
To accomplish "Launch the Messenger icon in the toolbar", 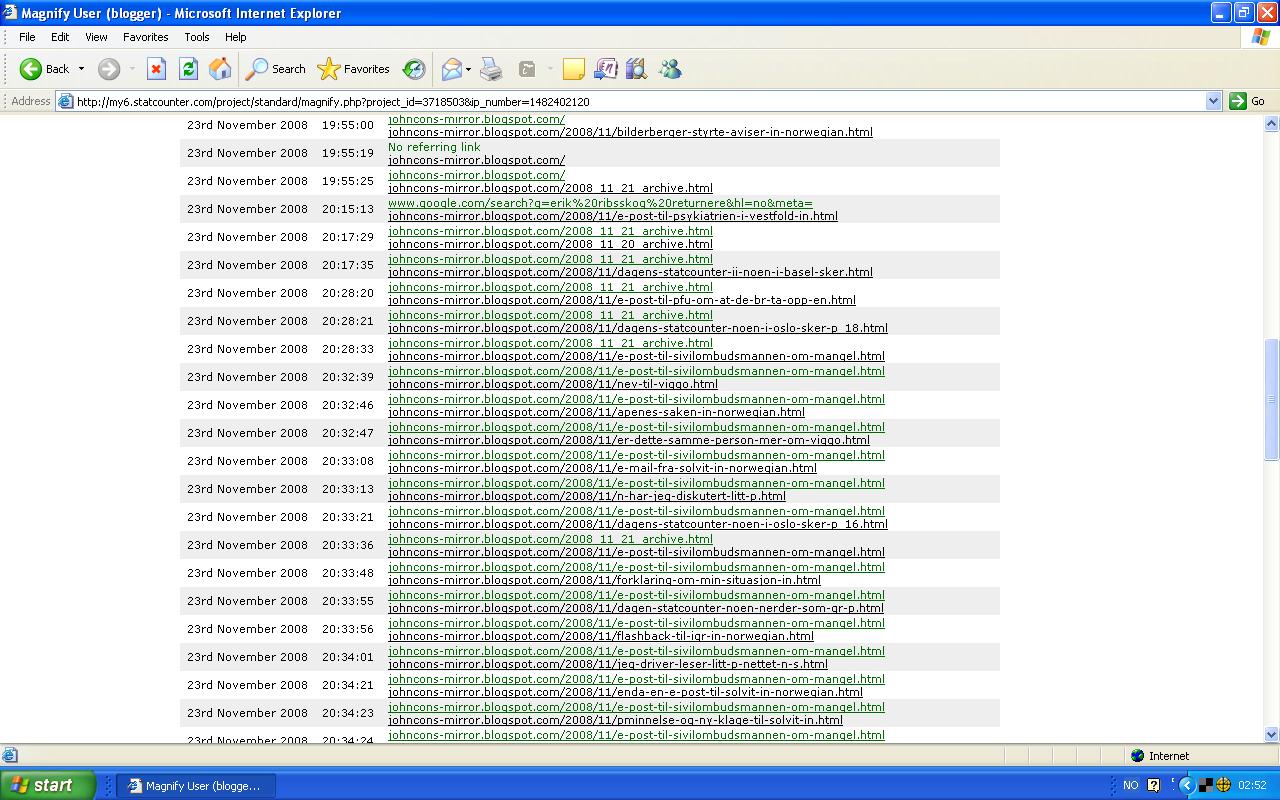I will [x=670, y=69].
